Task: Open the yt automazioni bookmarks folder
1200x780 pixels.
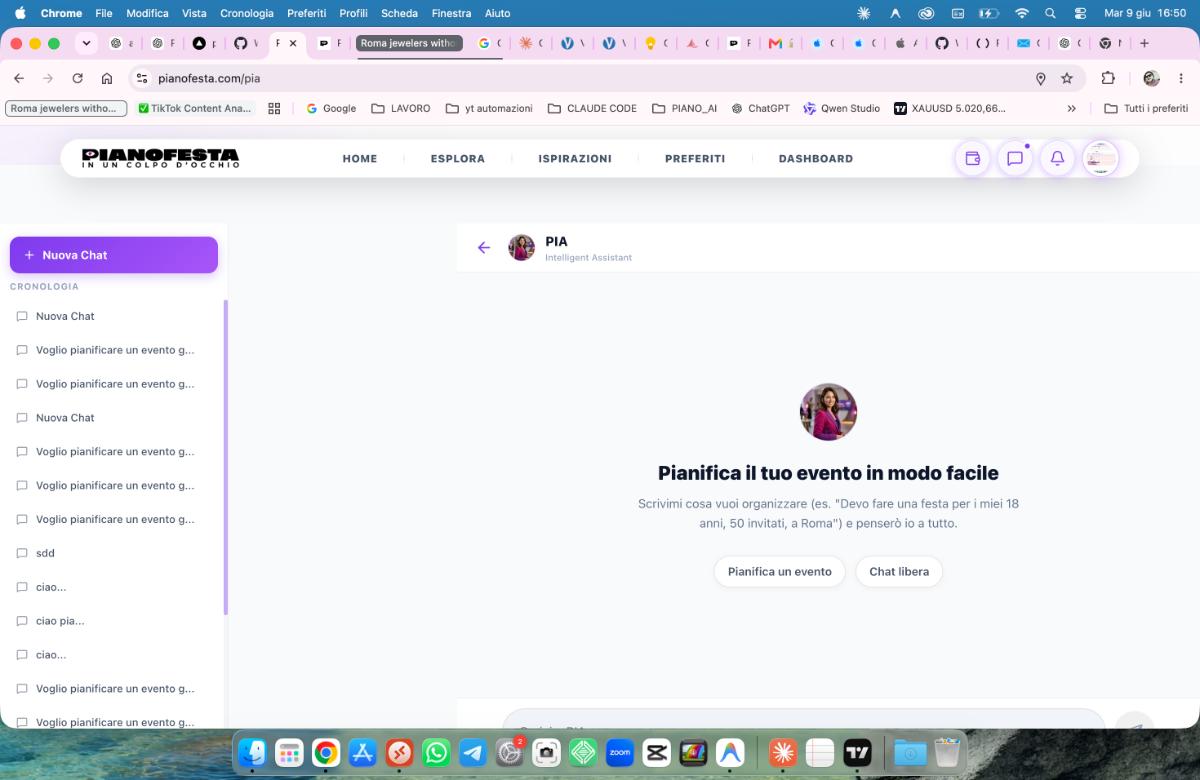Action: coord(488,108)
